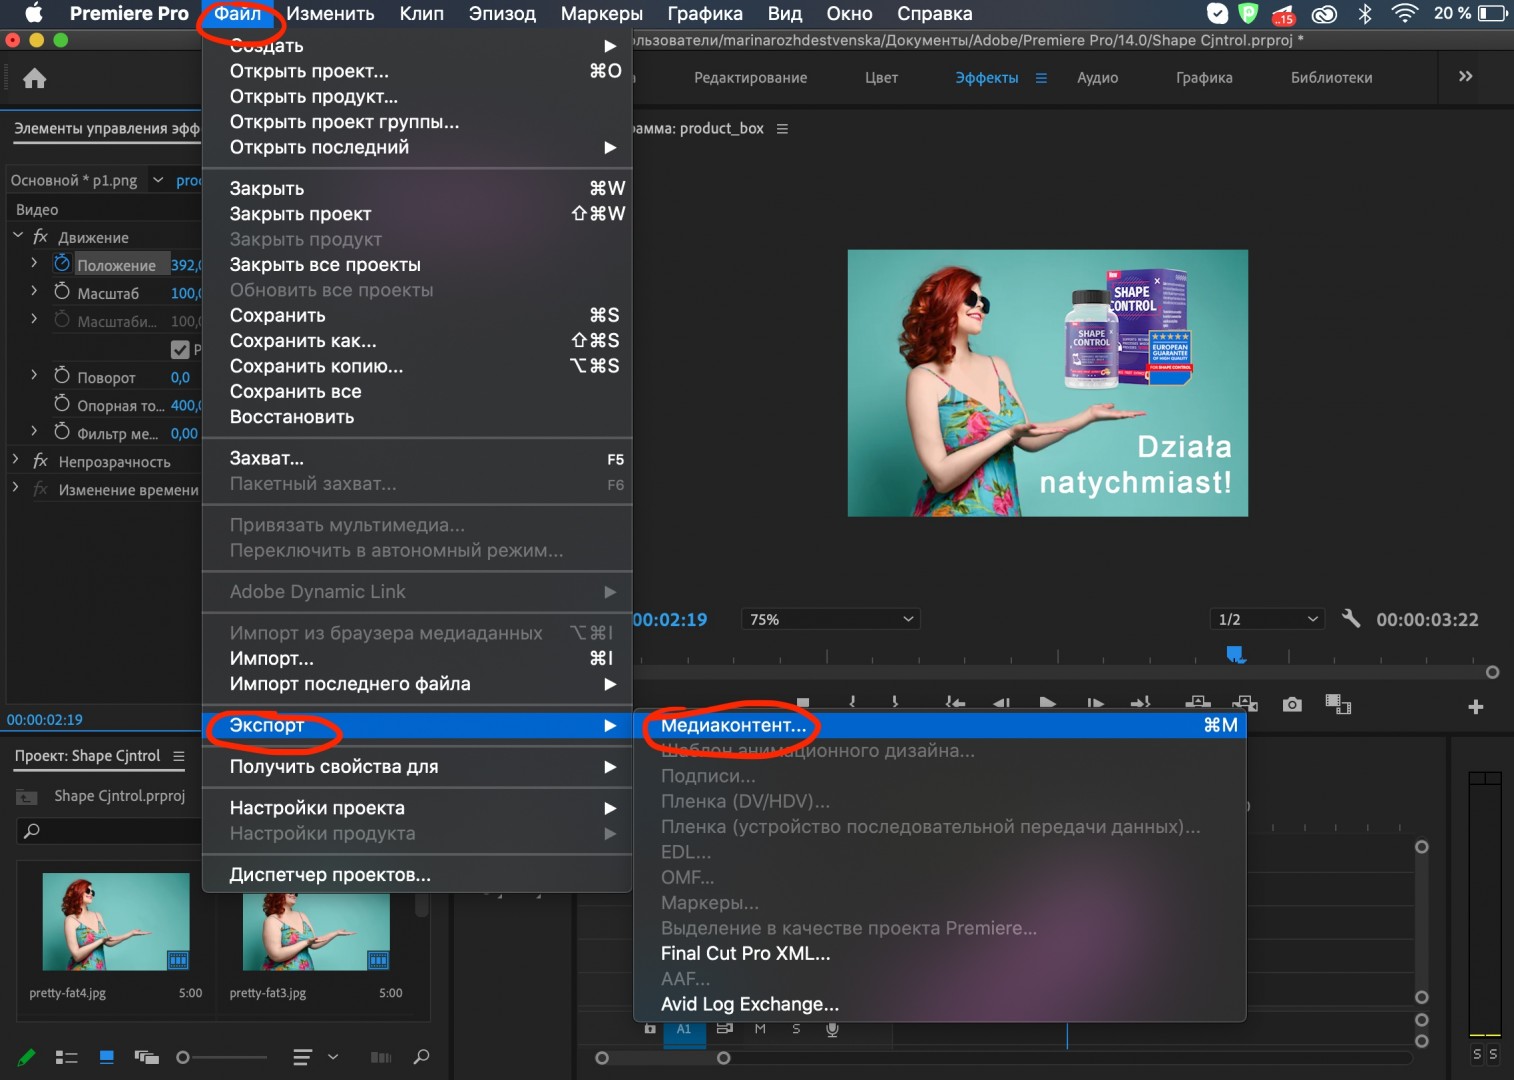Open the 1/2 playback resolution dropdown
The width and height of the screenshot is (1514, 1080).
1267,619
